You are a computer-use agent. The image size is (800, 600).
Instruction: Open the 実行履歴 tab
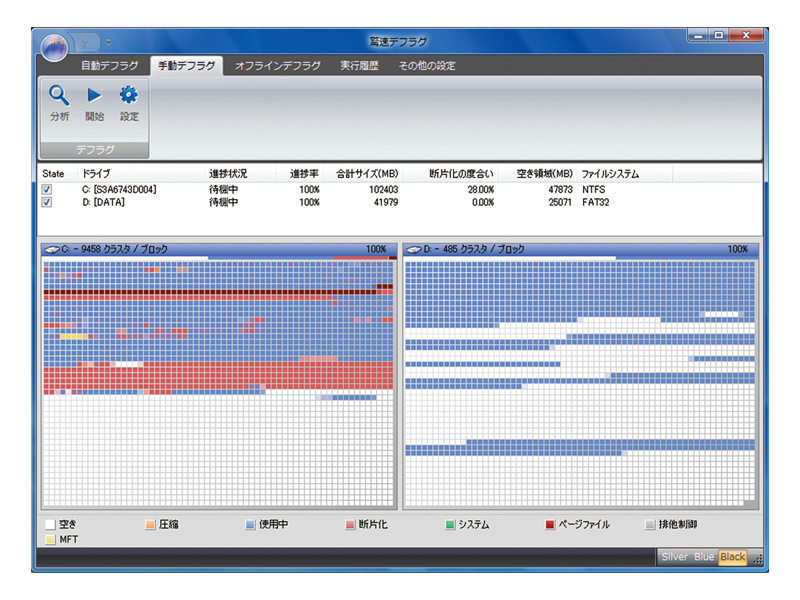359,66
